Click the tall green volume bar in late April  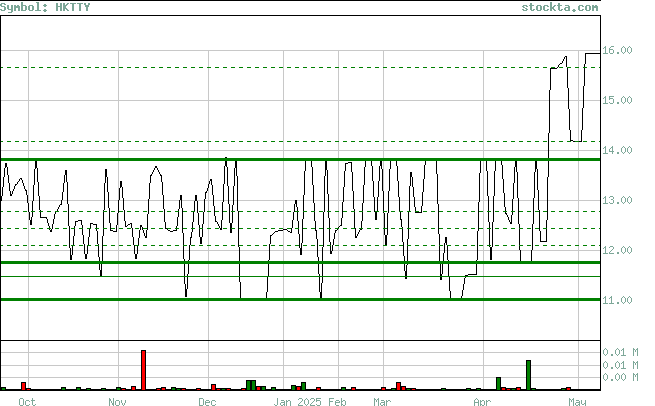528,375
